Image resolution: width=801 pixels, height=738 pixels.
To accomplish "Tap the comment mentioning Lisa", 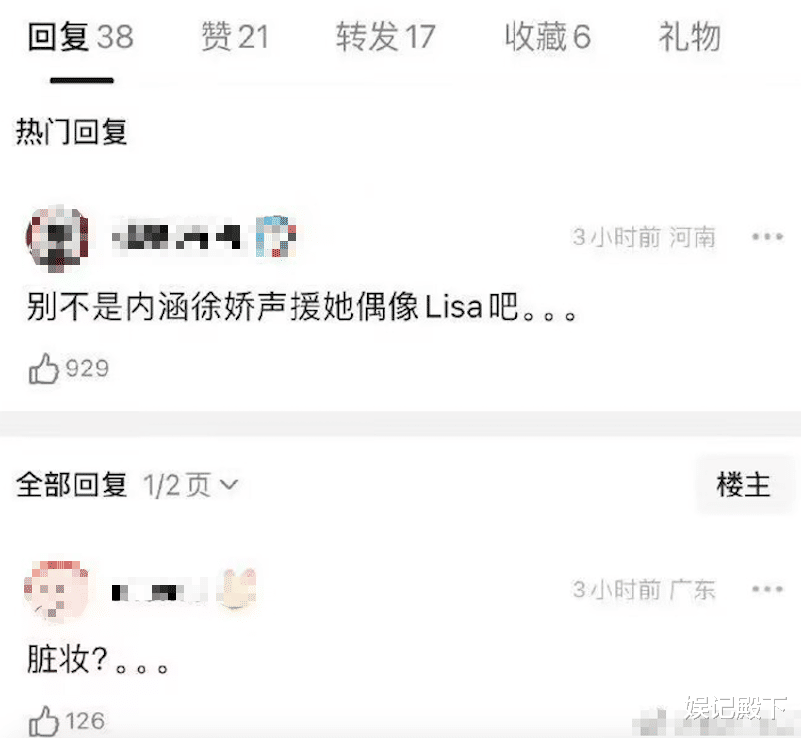I will pyautogui.click(x=301, y=307).
